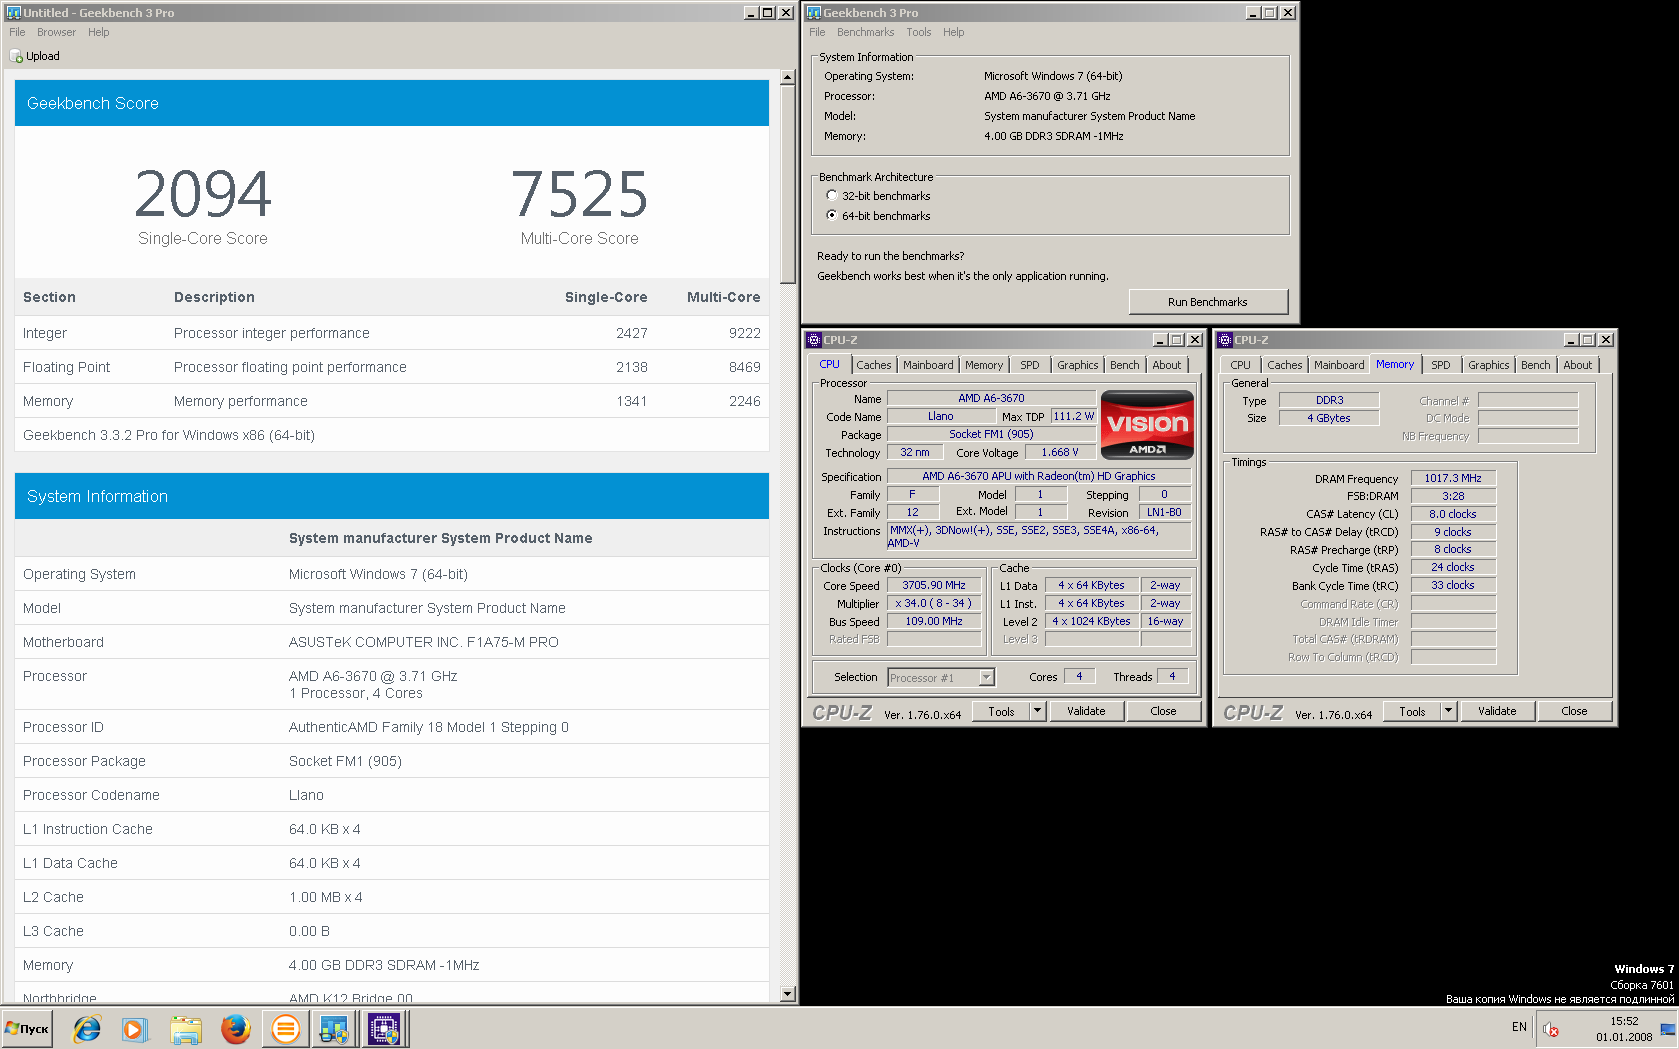This screenshot has height=1049, width=1679.
Task: Click the AMD Vision logo in CPU-Z
Action: tap(1147, 425)
